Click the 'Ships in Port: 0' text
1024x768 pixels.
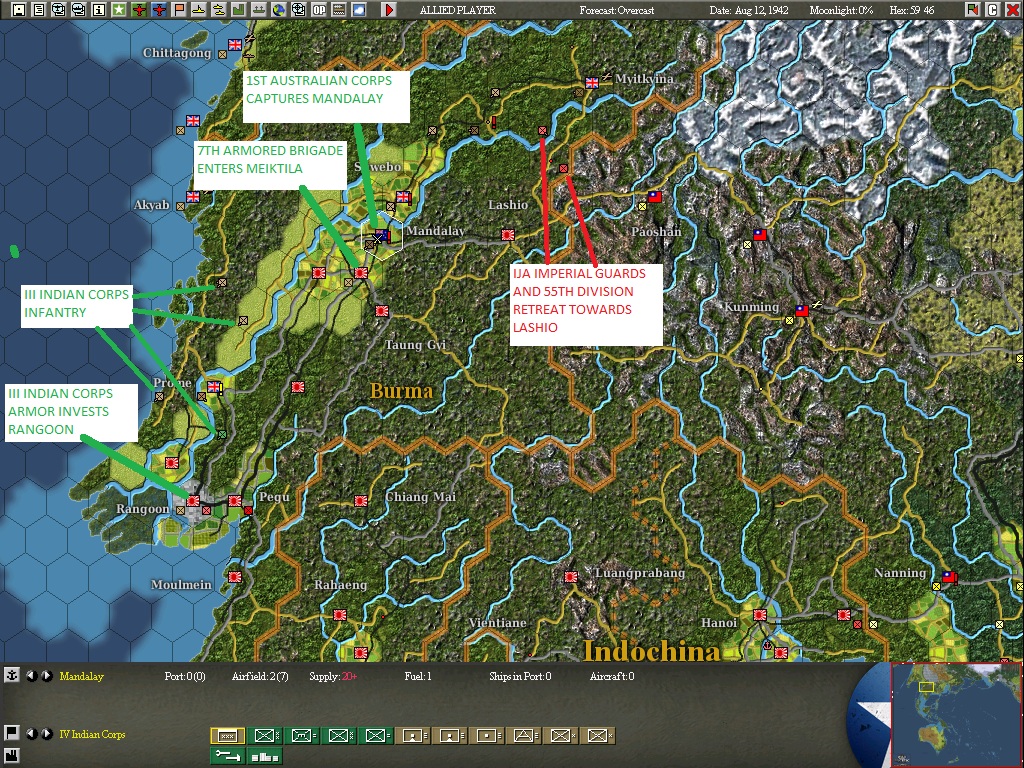point(520,676)
